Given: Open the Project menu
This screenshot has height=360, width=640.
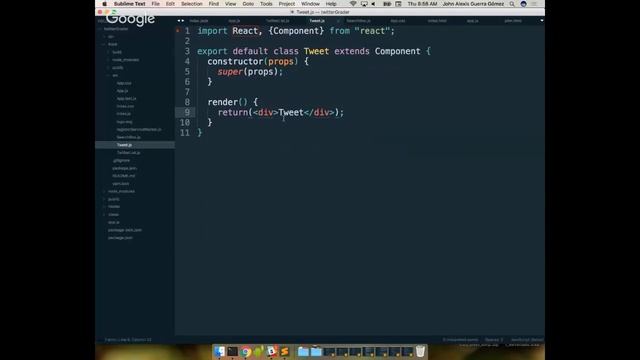Looking at the screenshot, I should [287, 4].
